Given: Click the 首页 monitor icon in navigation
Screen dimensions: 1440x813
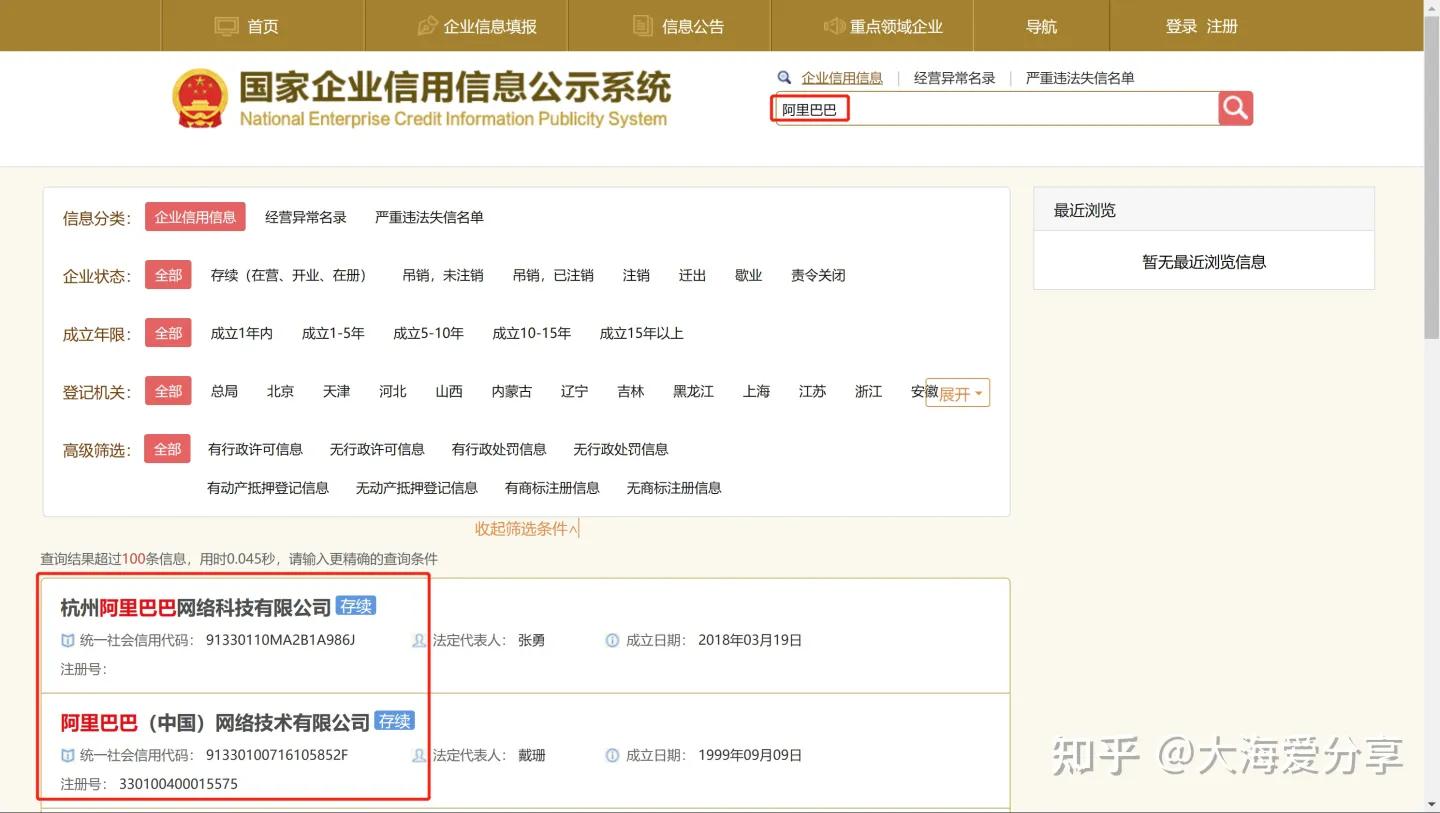Looking at the screenshot, I should [x=226, y=25].
